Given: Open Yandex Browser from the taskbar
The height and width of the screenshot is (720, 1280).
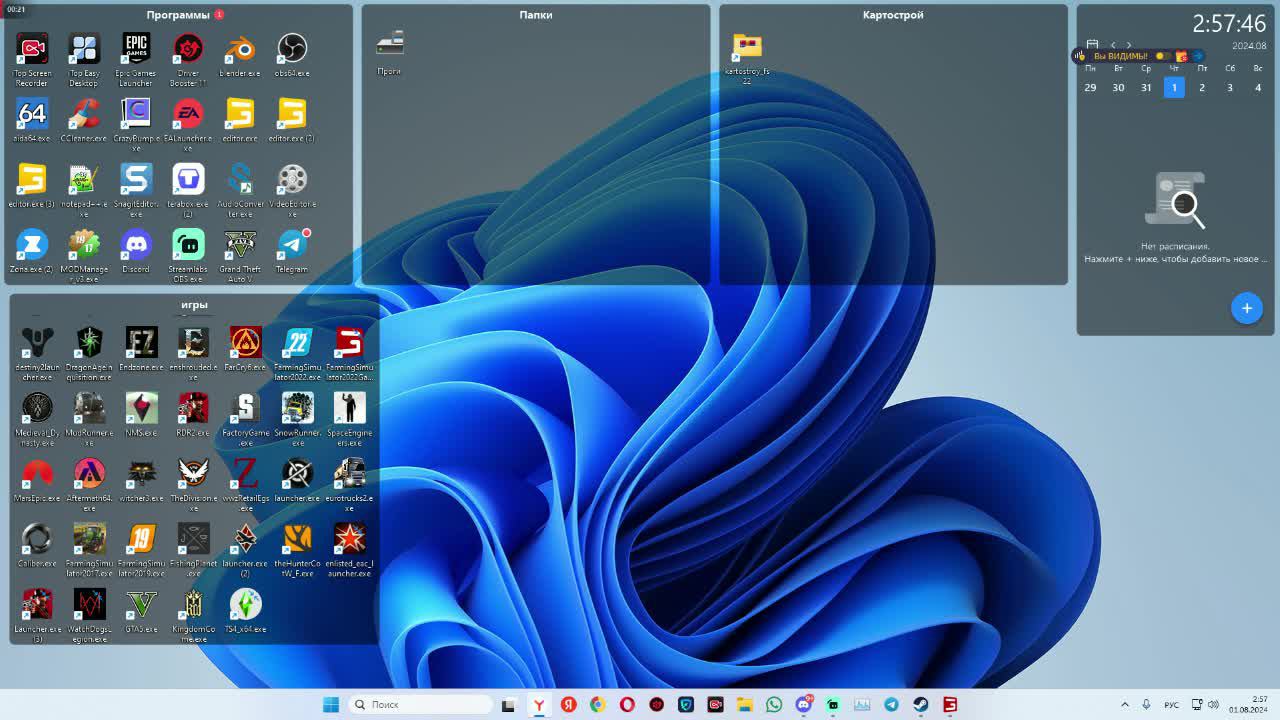Looking at the screenshot, I should pos(539,705).
